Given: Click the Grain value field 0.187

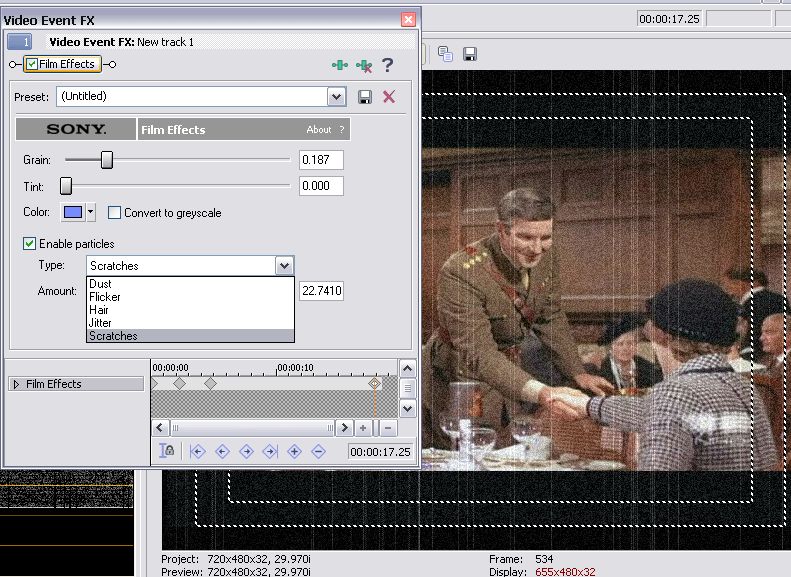Looking at the screenshot, I should 321,160.
